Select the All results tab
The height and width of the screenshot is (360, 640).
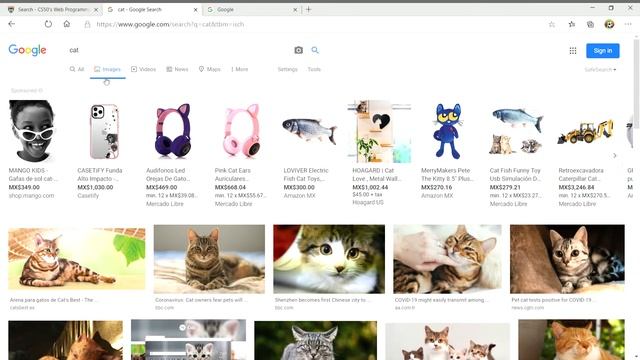(77, 69)
